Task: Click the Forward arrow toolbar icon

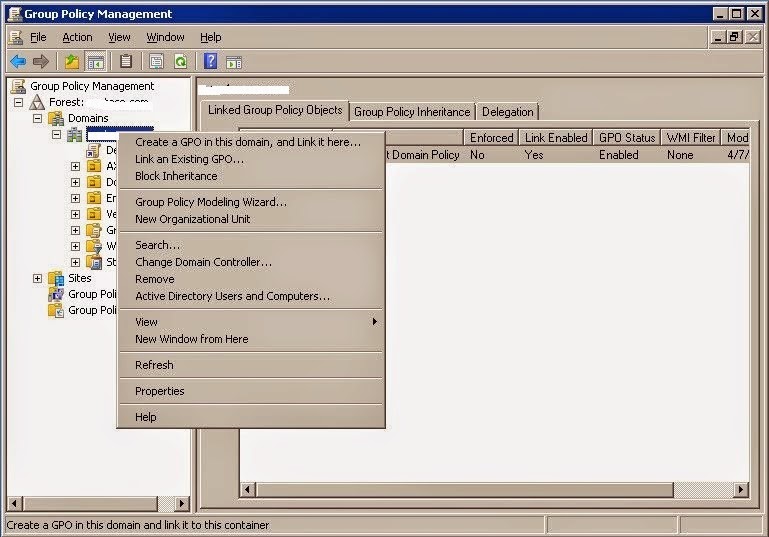Action: click(41, 62)
